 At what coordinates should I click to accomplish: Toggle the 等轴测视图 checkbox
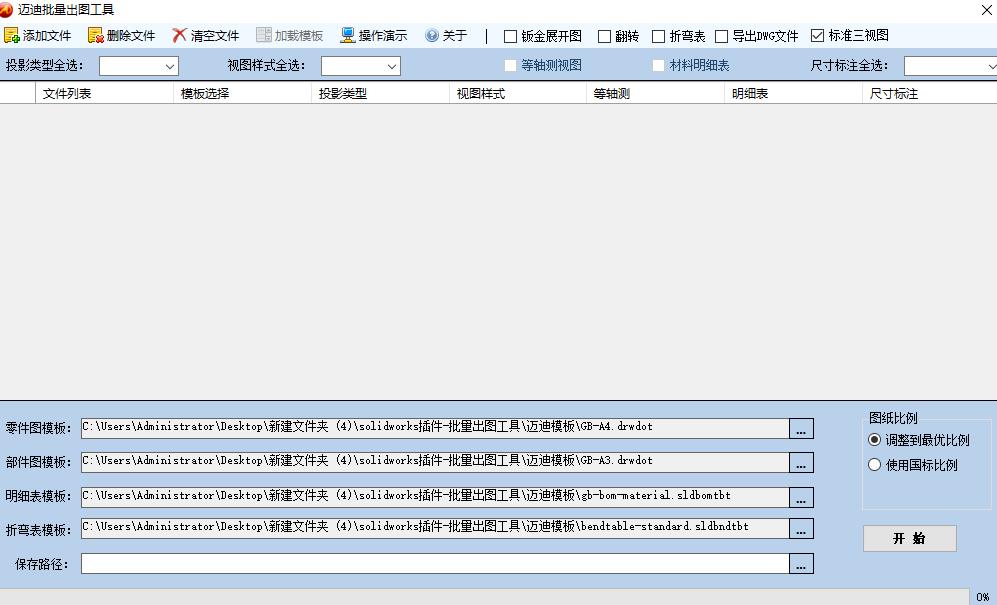tap(510, 66)
